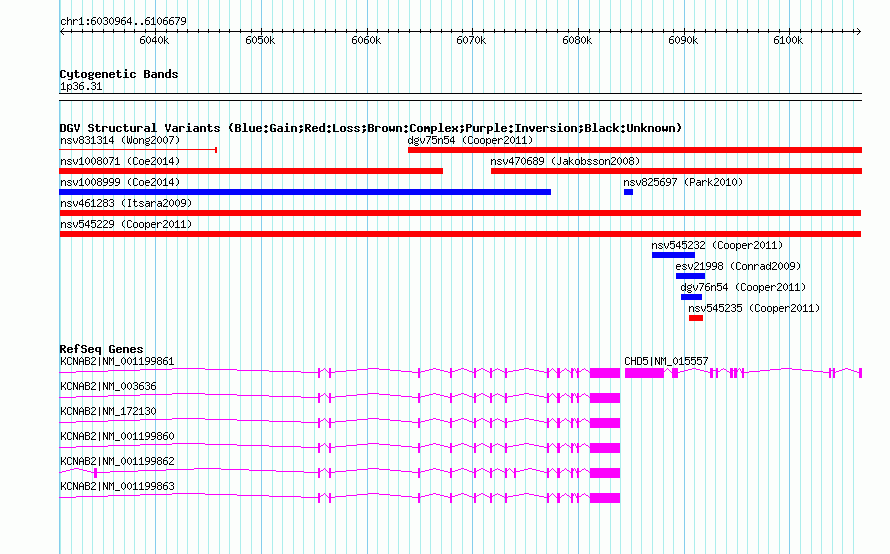Click the DGV Structural Variants track title
This screenshot has height=554, width=890.
[x=371, y=128]
